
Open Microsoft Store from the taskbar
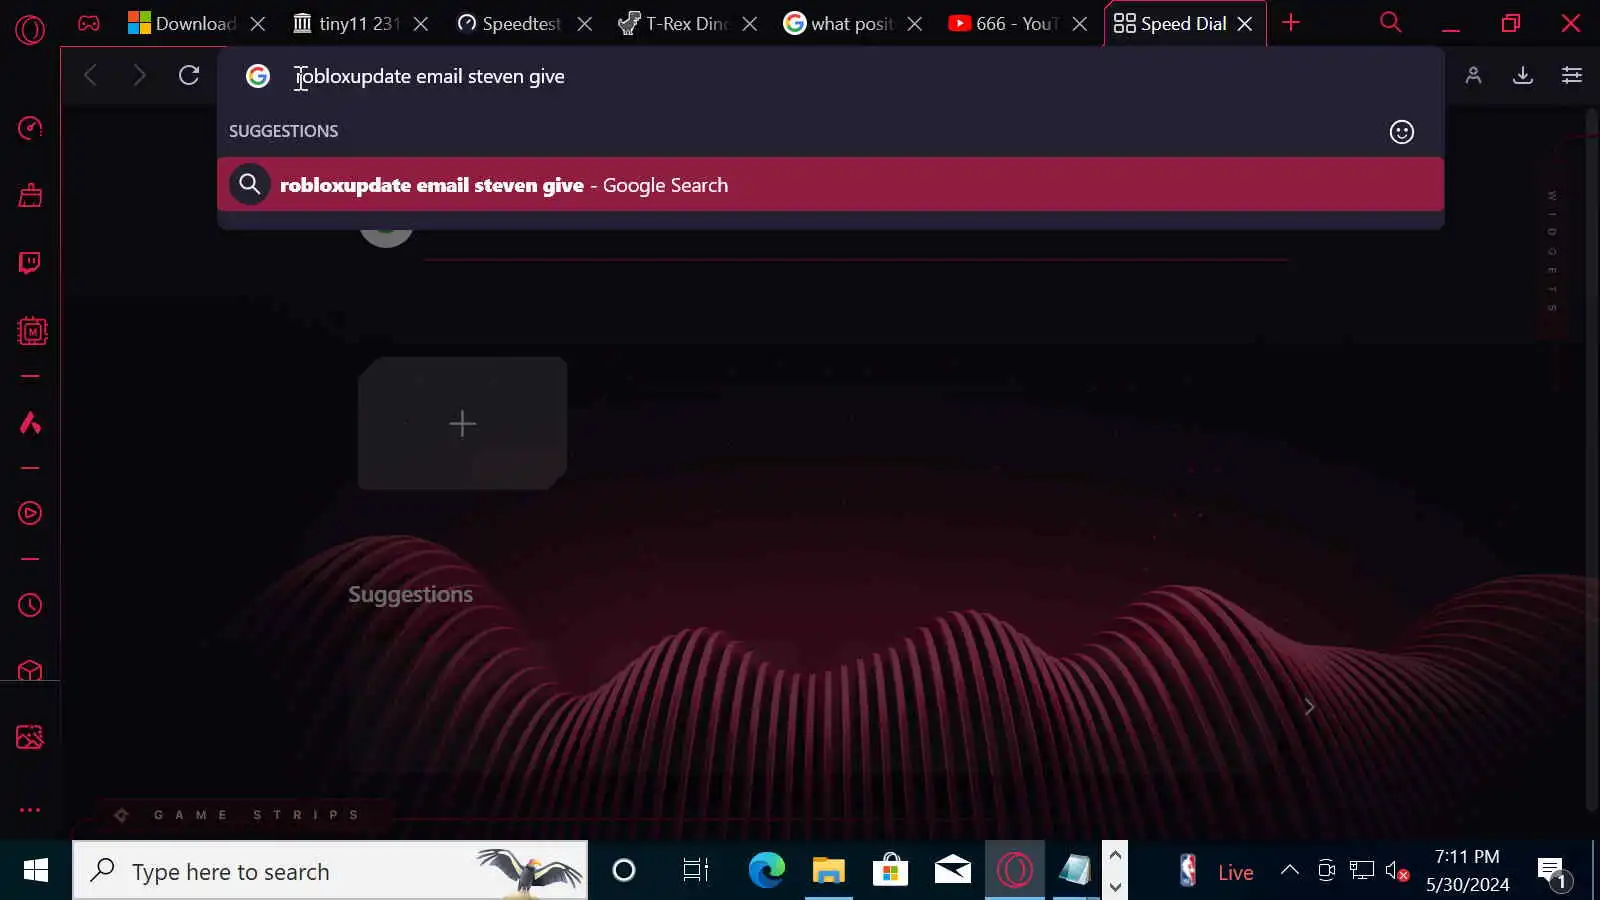coord(890,871)
